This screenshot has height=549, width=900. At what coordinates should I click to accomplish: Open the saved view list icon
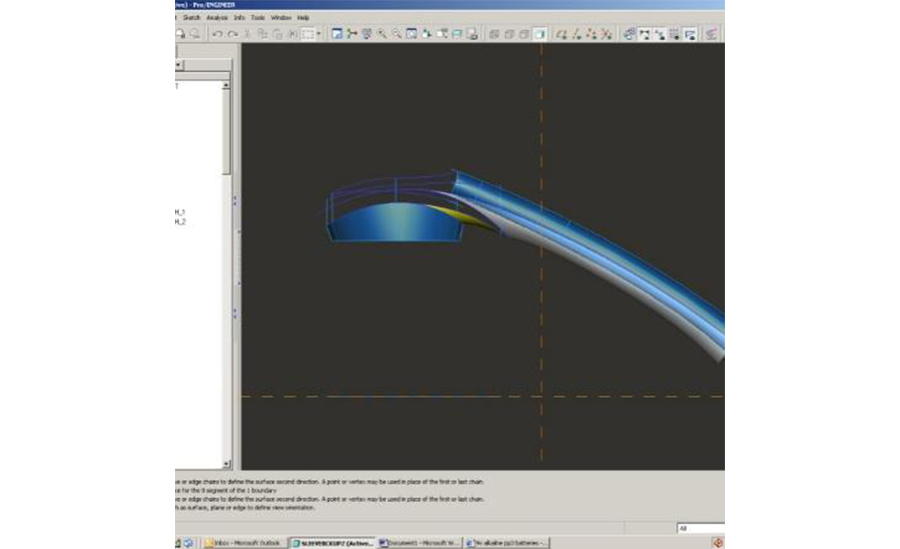pos(442,34)
